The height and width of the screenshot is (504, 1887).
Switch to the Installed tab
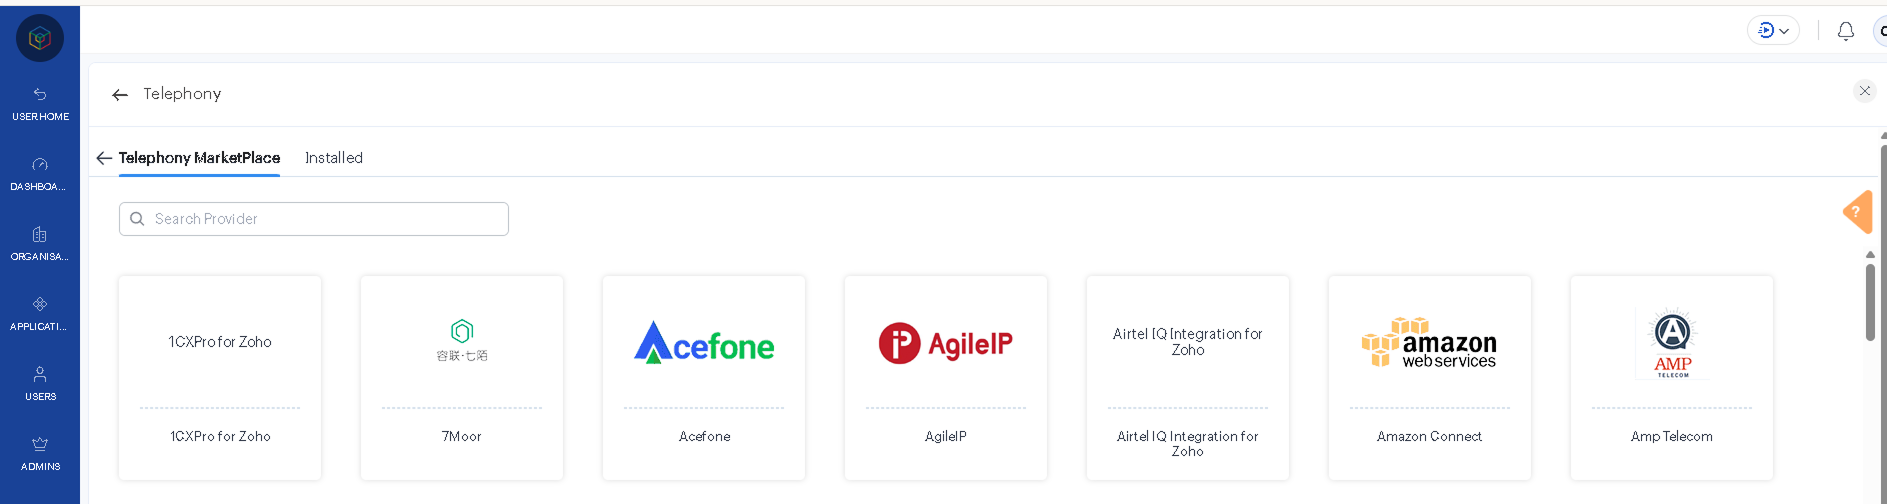(334, 158)
